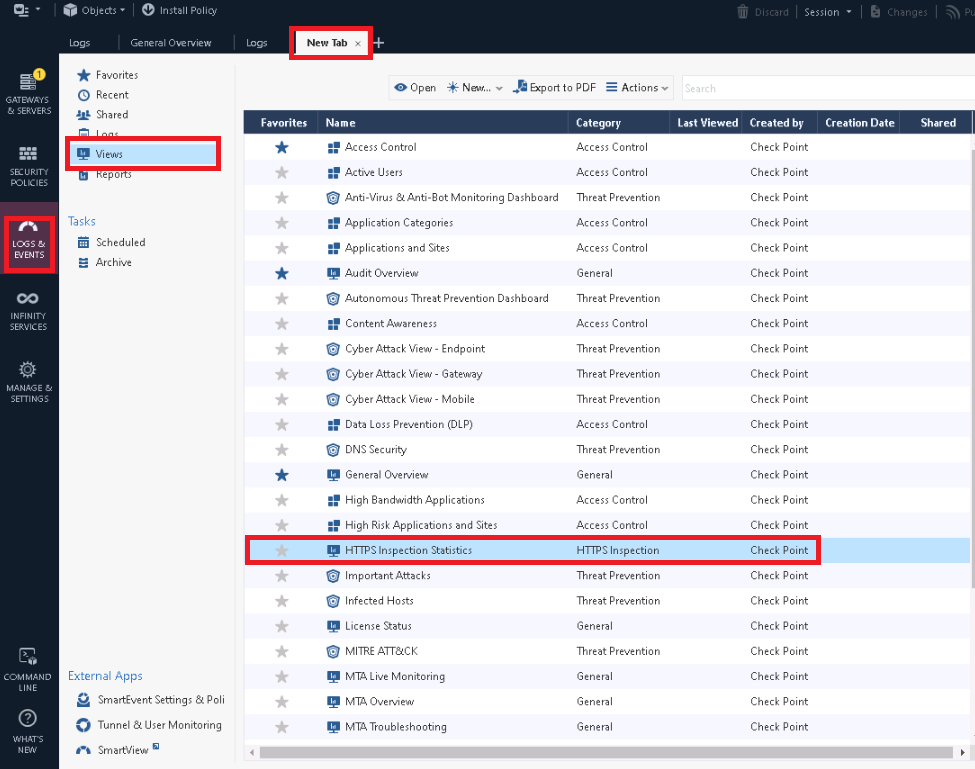Click the horizontal scrollbar of the views list
975x769 pixels.
(606, 753)
